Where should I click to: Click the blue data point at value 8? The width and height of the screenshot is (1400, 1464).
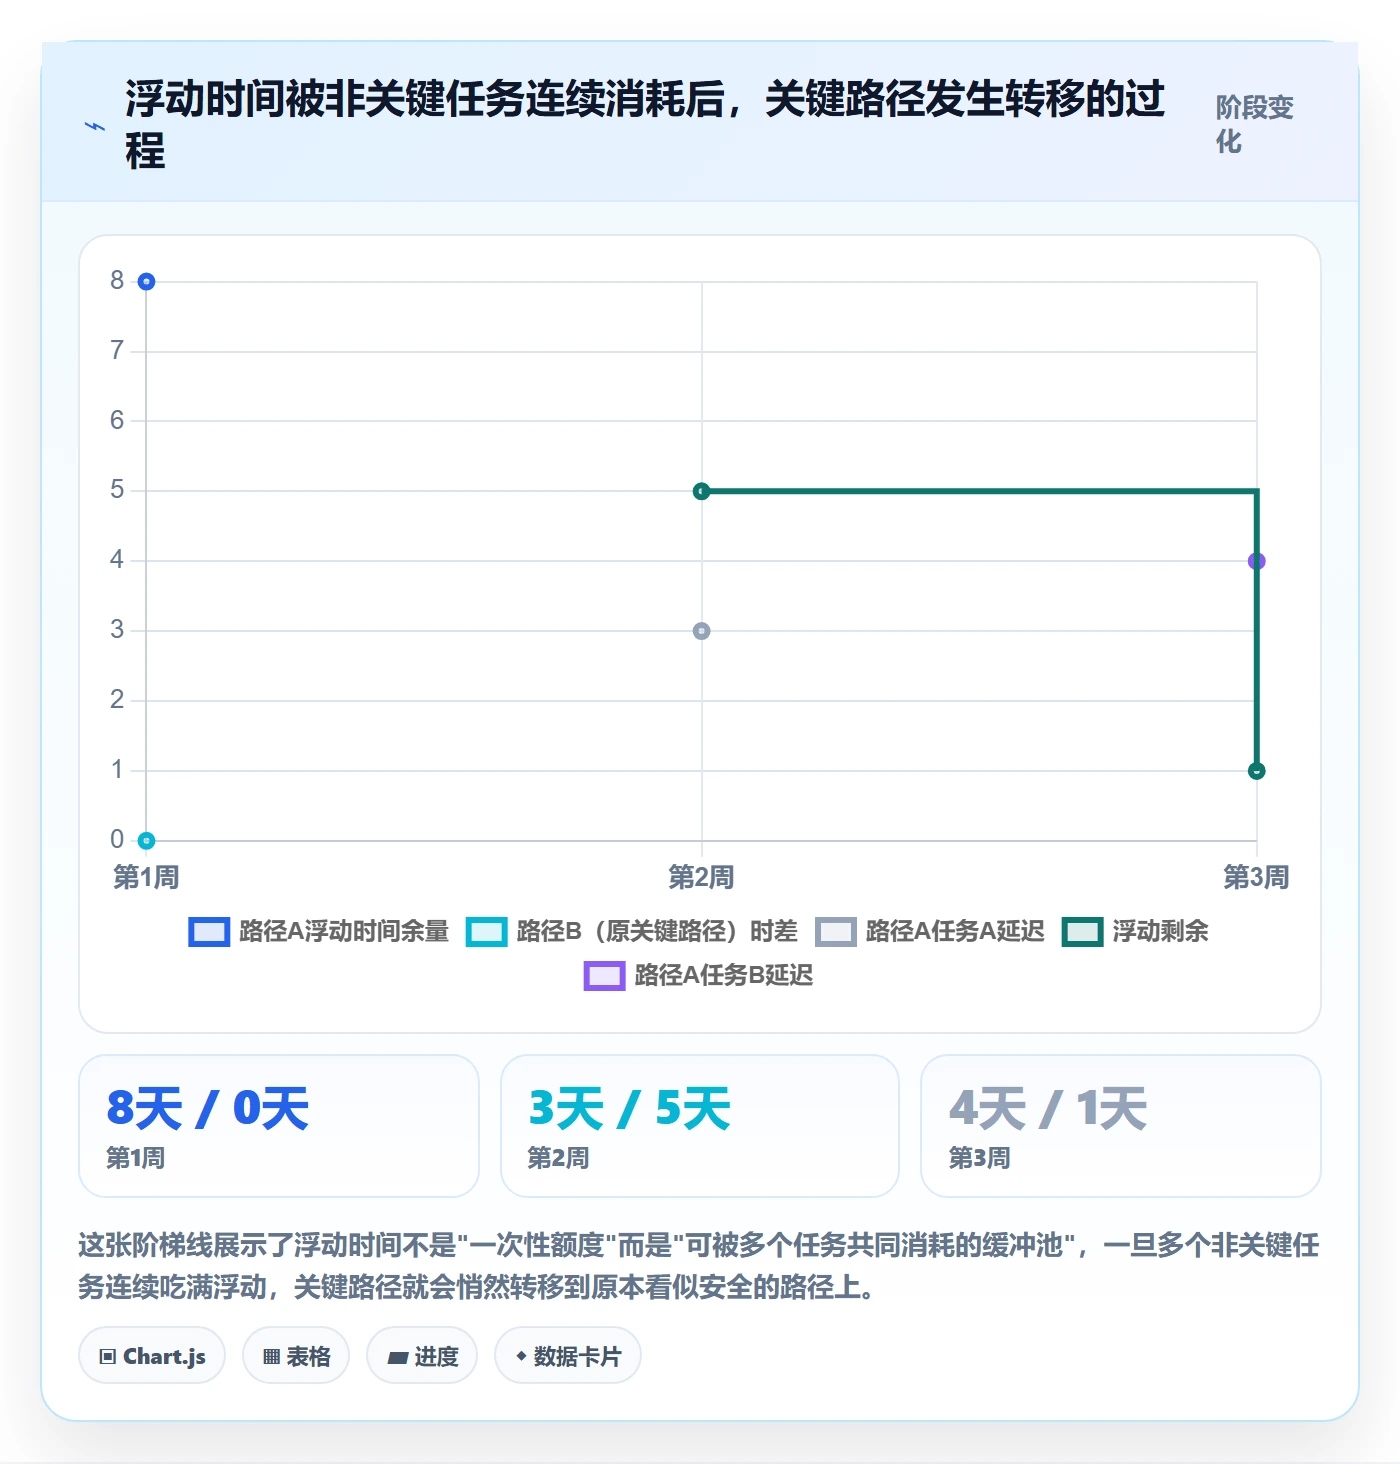tap(146, 282)
